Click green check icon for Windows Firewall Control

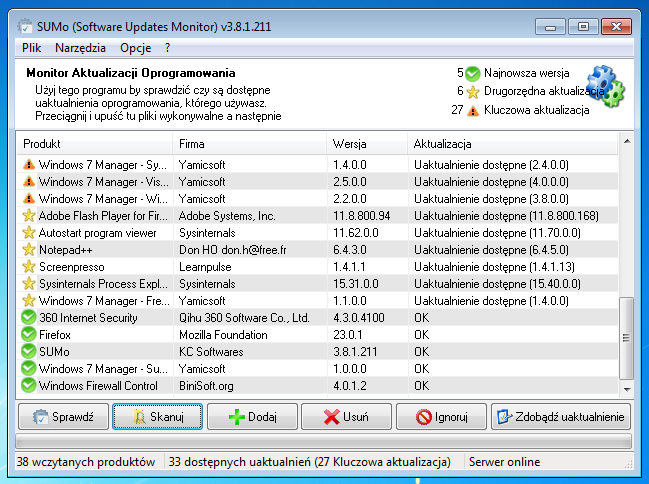click(29, 385)
